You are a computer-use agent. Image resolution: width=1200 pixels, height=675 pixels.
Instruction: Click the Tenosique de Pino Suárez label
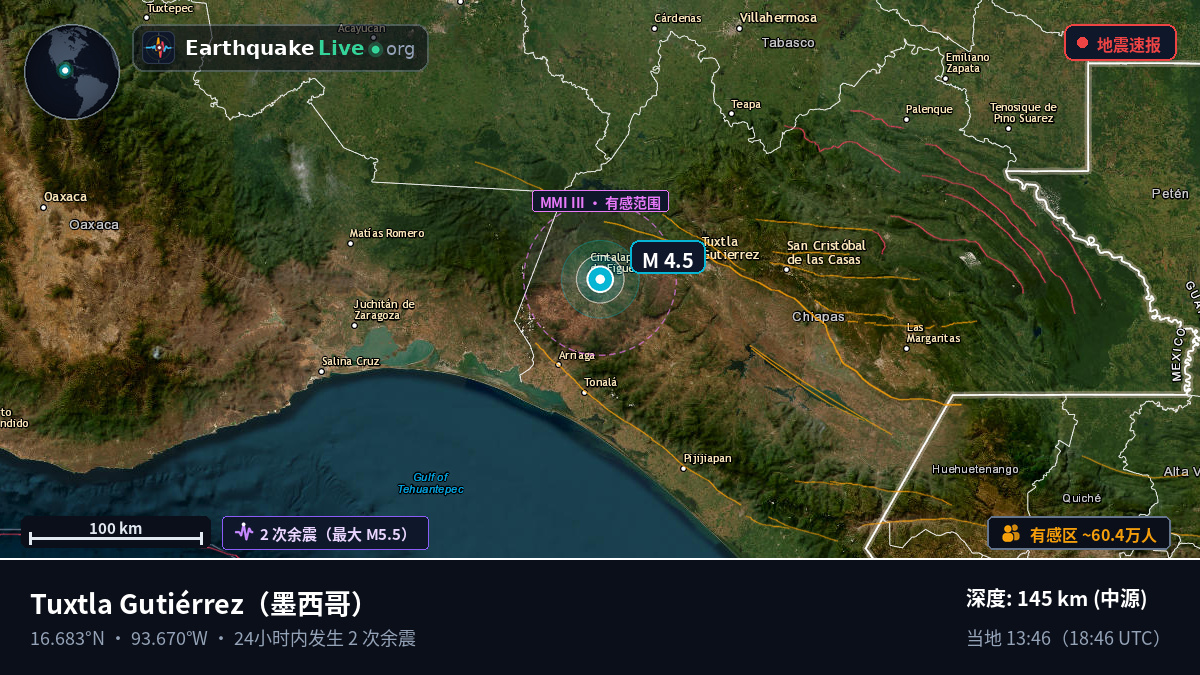(1023, 112)
